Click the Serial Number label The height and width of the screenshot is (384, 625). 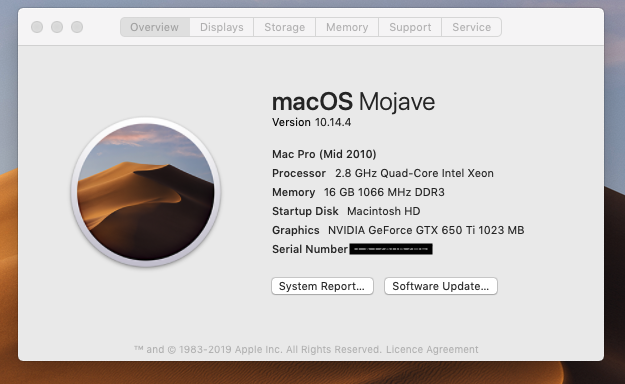[x=310, y=249]
